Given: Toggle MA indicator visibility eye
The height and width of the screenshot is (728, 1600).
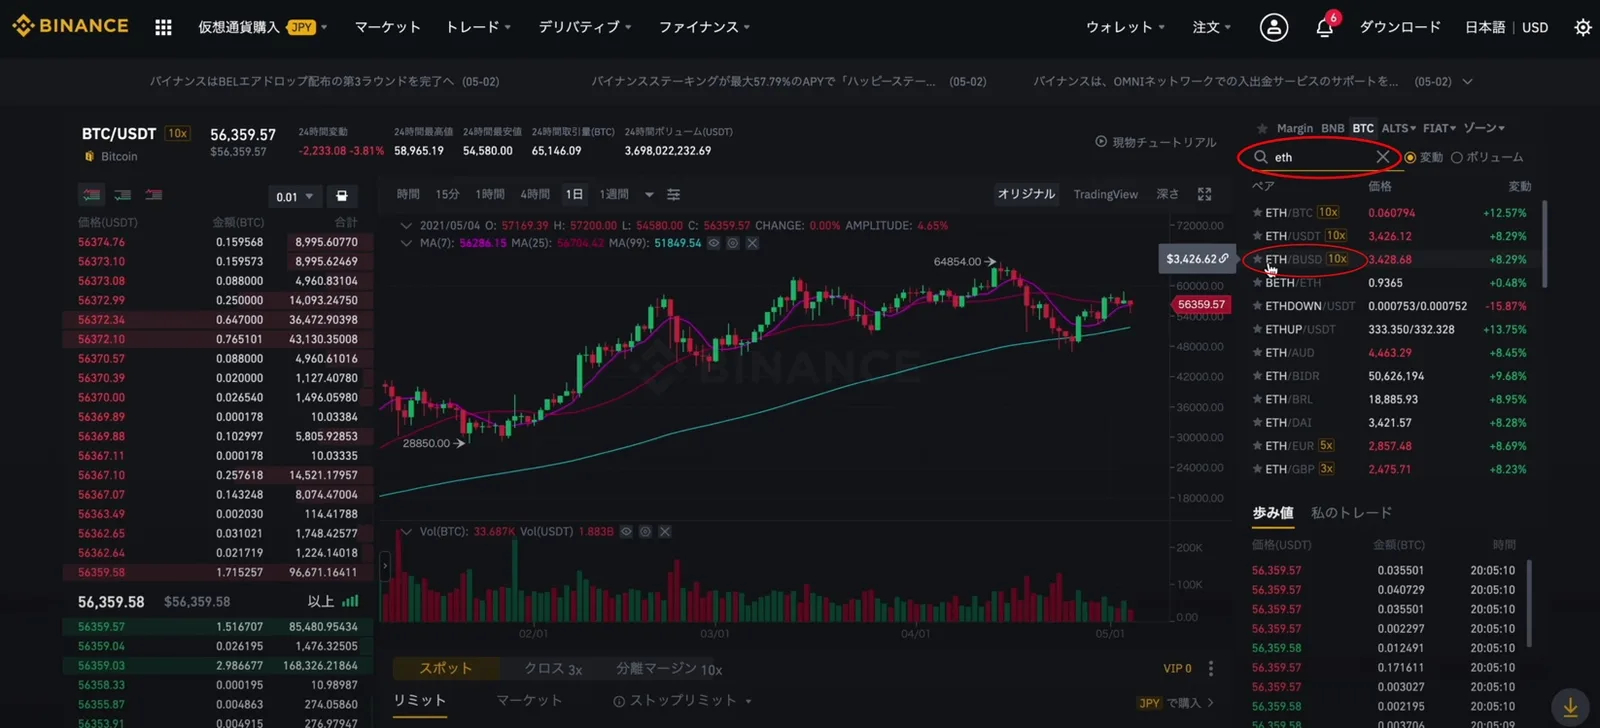Looking at the screenshot, I should 713,243.
